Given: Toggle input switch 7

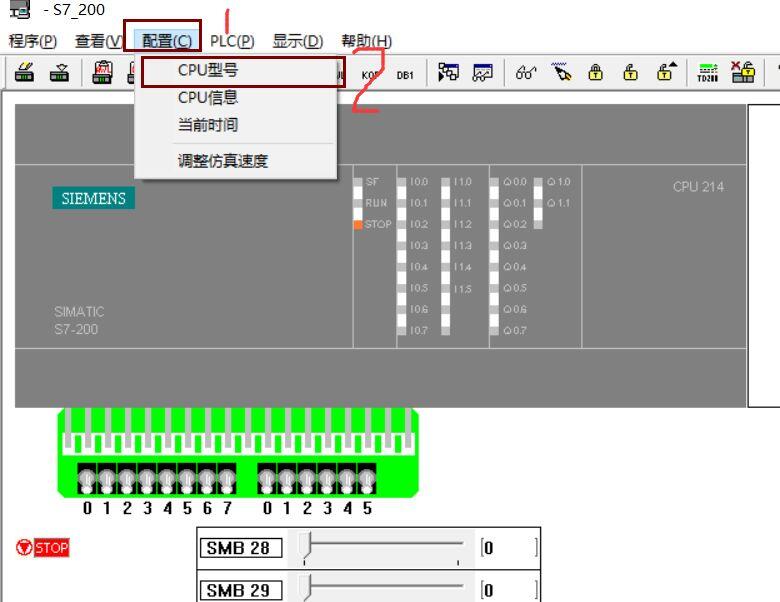Looking at the screenshot, I should click(227, 480).
